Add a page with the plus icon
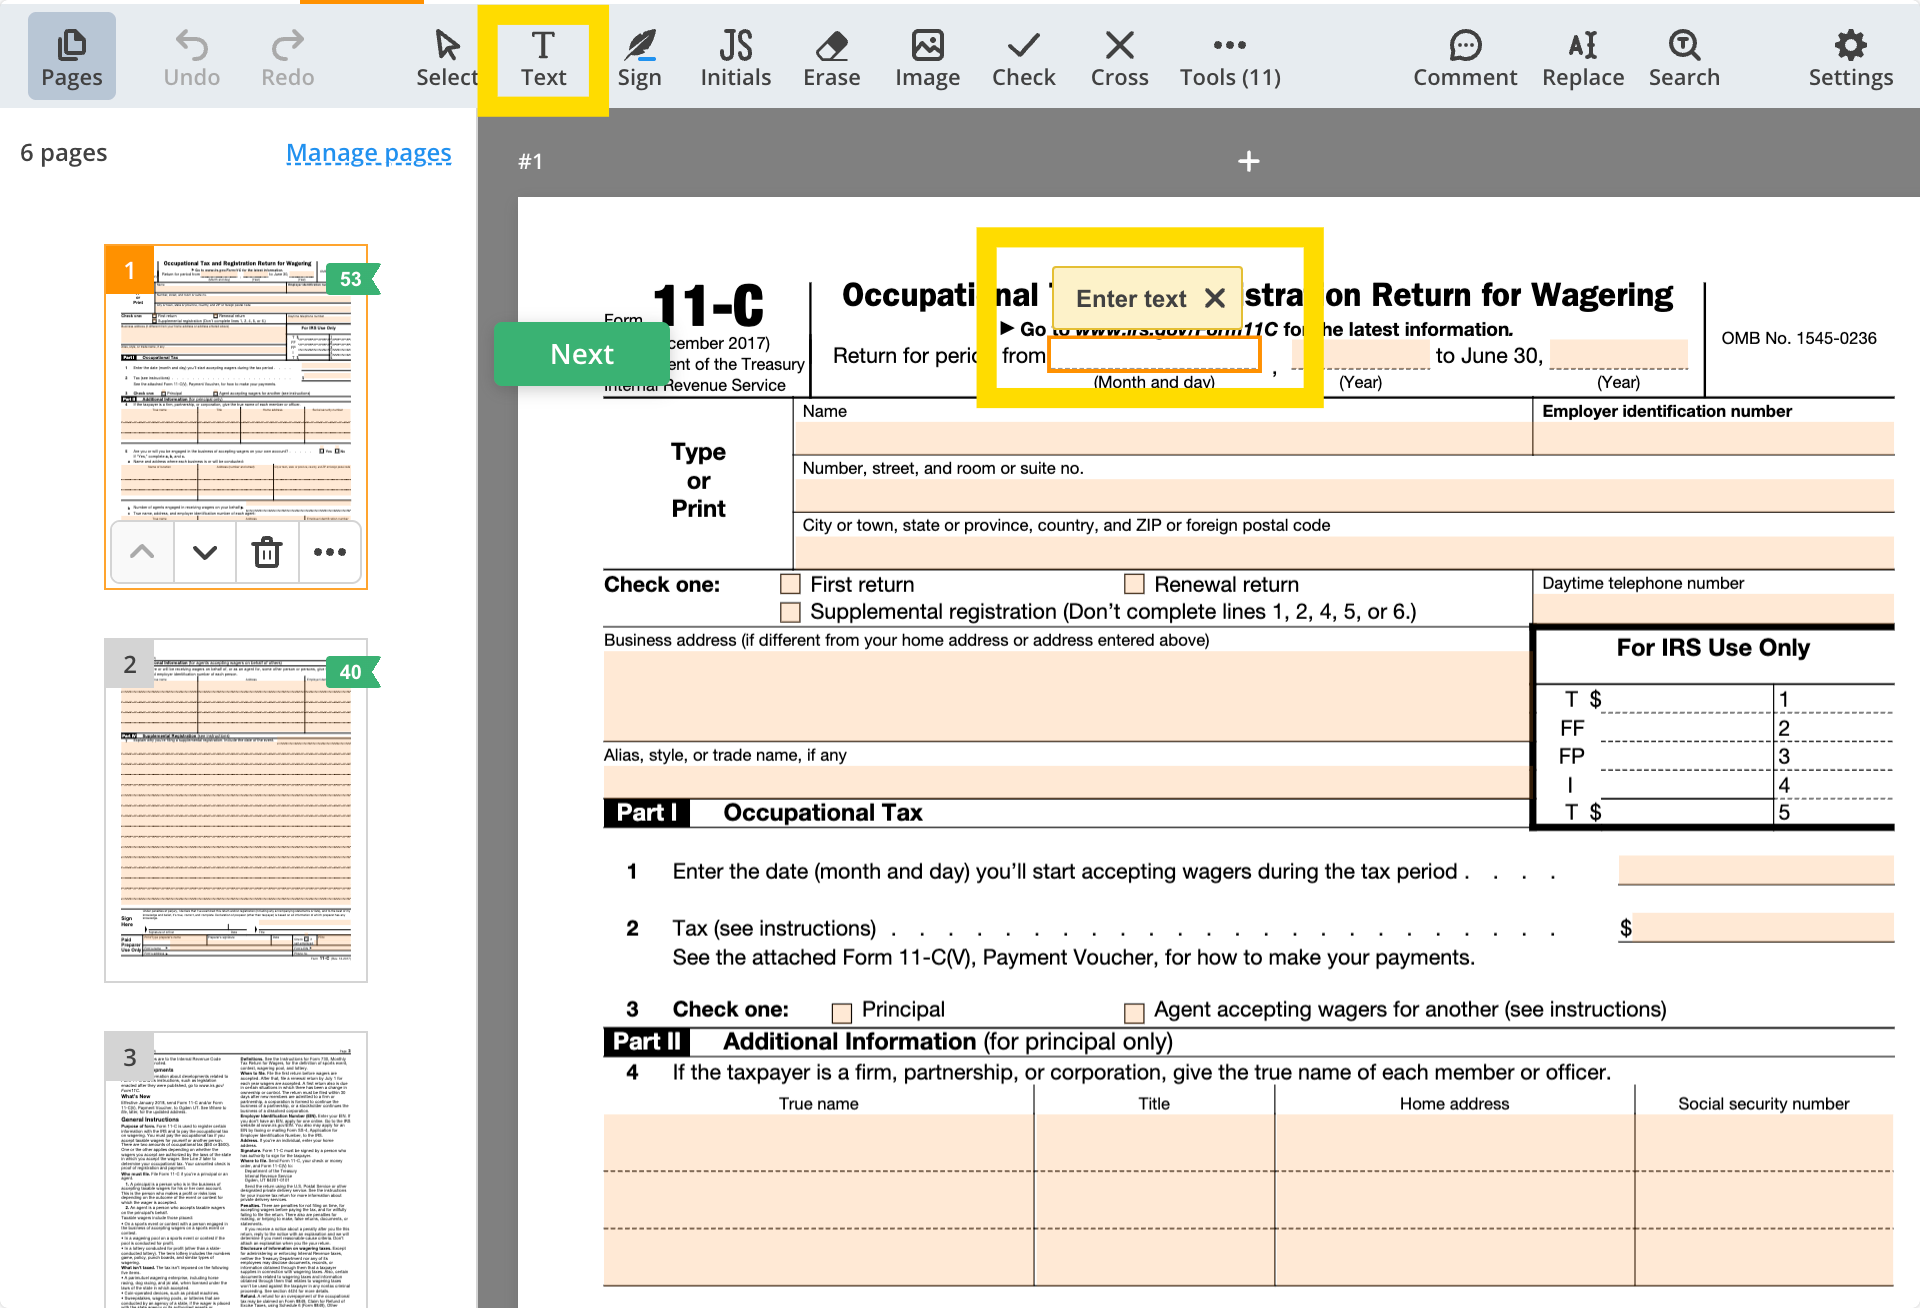The height and width of the screenshot is (1308, 1920). point(1248,161)
